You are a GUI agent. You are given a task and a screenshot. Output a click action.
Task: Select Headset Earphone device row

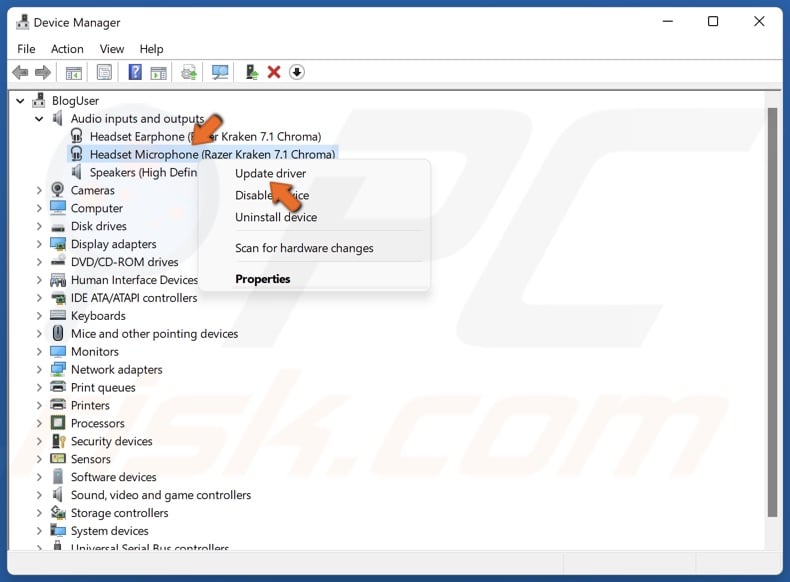click(x=205, y=137)
